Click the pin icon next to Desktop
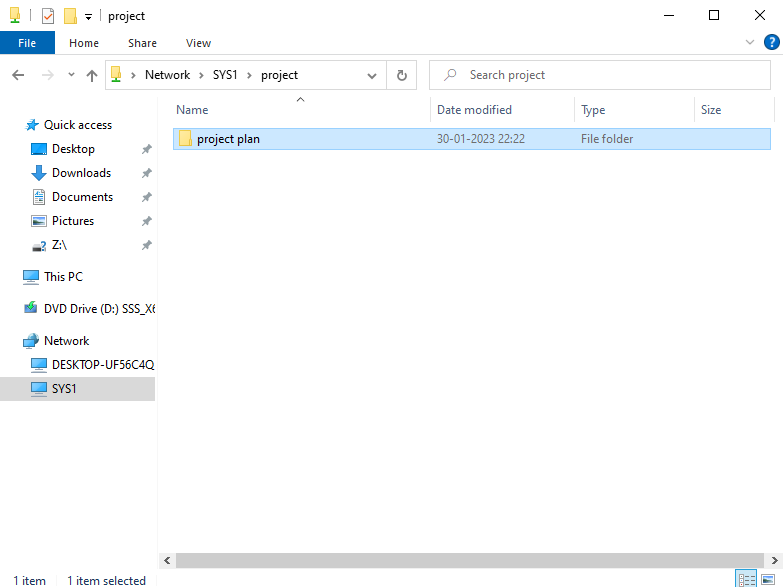 (146, 149)
